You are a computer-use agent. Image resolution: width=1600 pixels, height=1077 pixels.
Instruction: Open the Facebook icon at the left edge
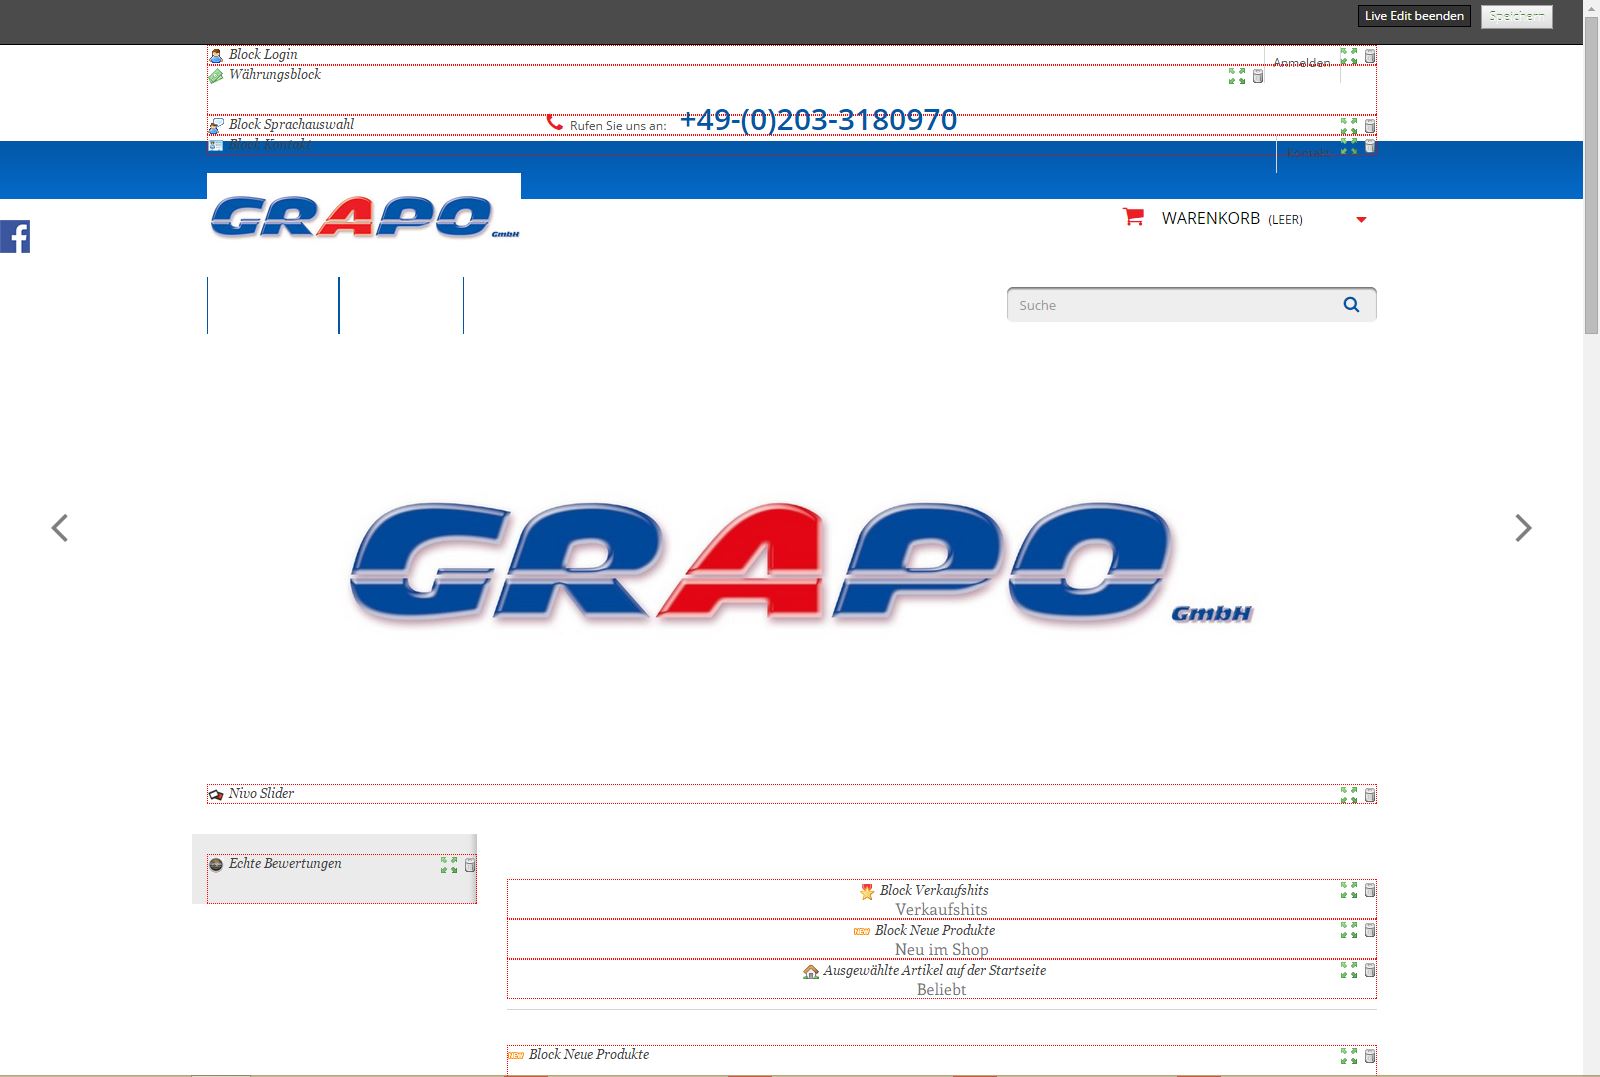click(x=15, y=236)
